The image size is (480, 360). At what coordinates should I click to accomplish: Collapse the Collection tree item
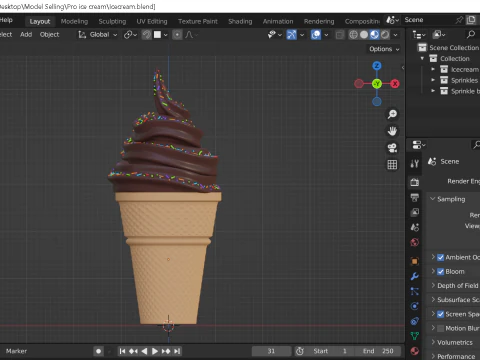coord(422,58)
